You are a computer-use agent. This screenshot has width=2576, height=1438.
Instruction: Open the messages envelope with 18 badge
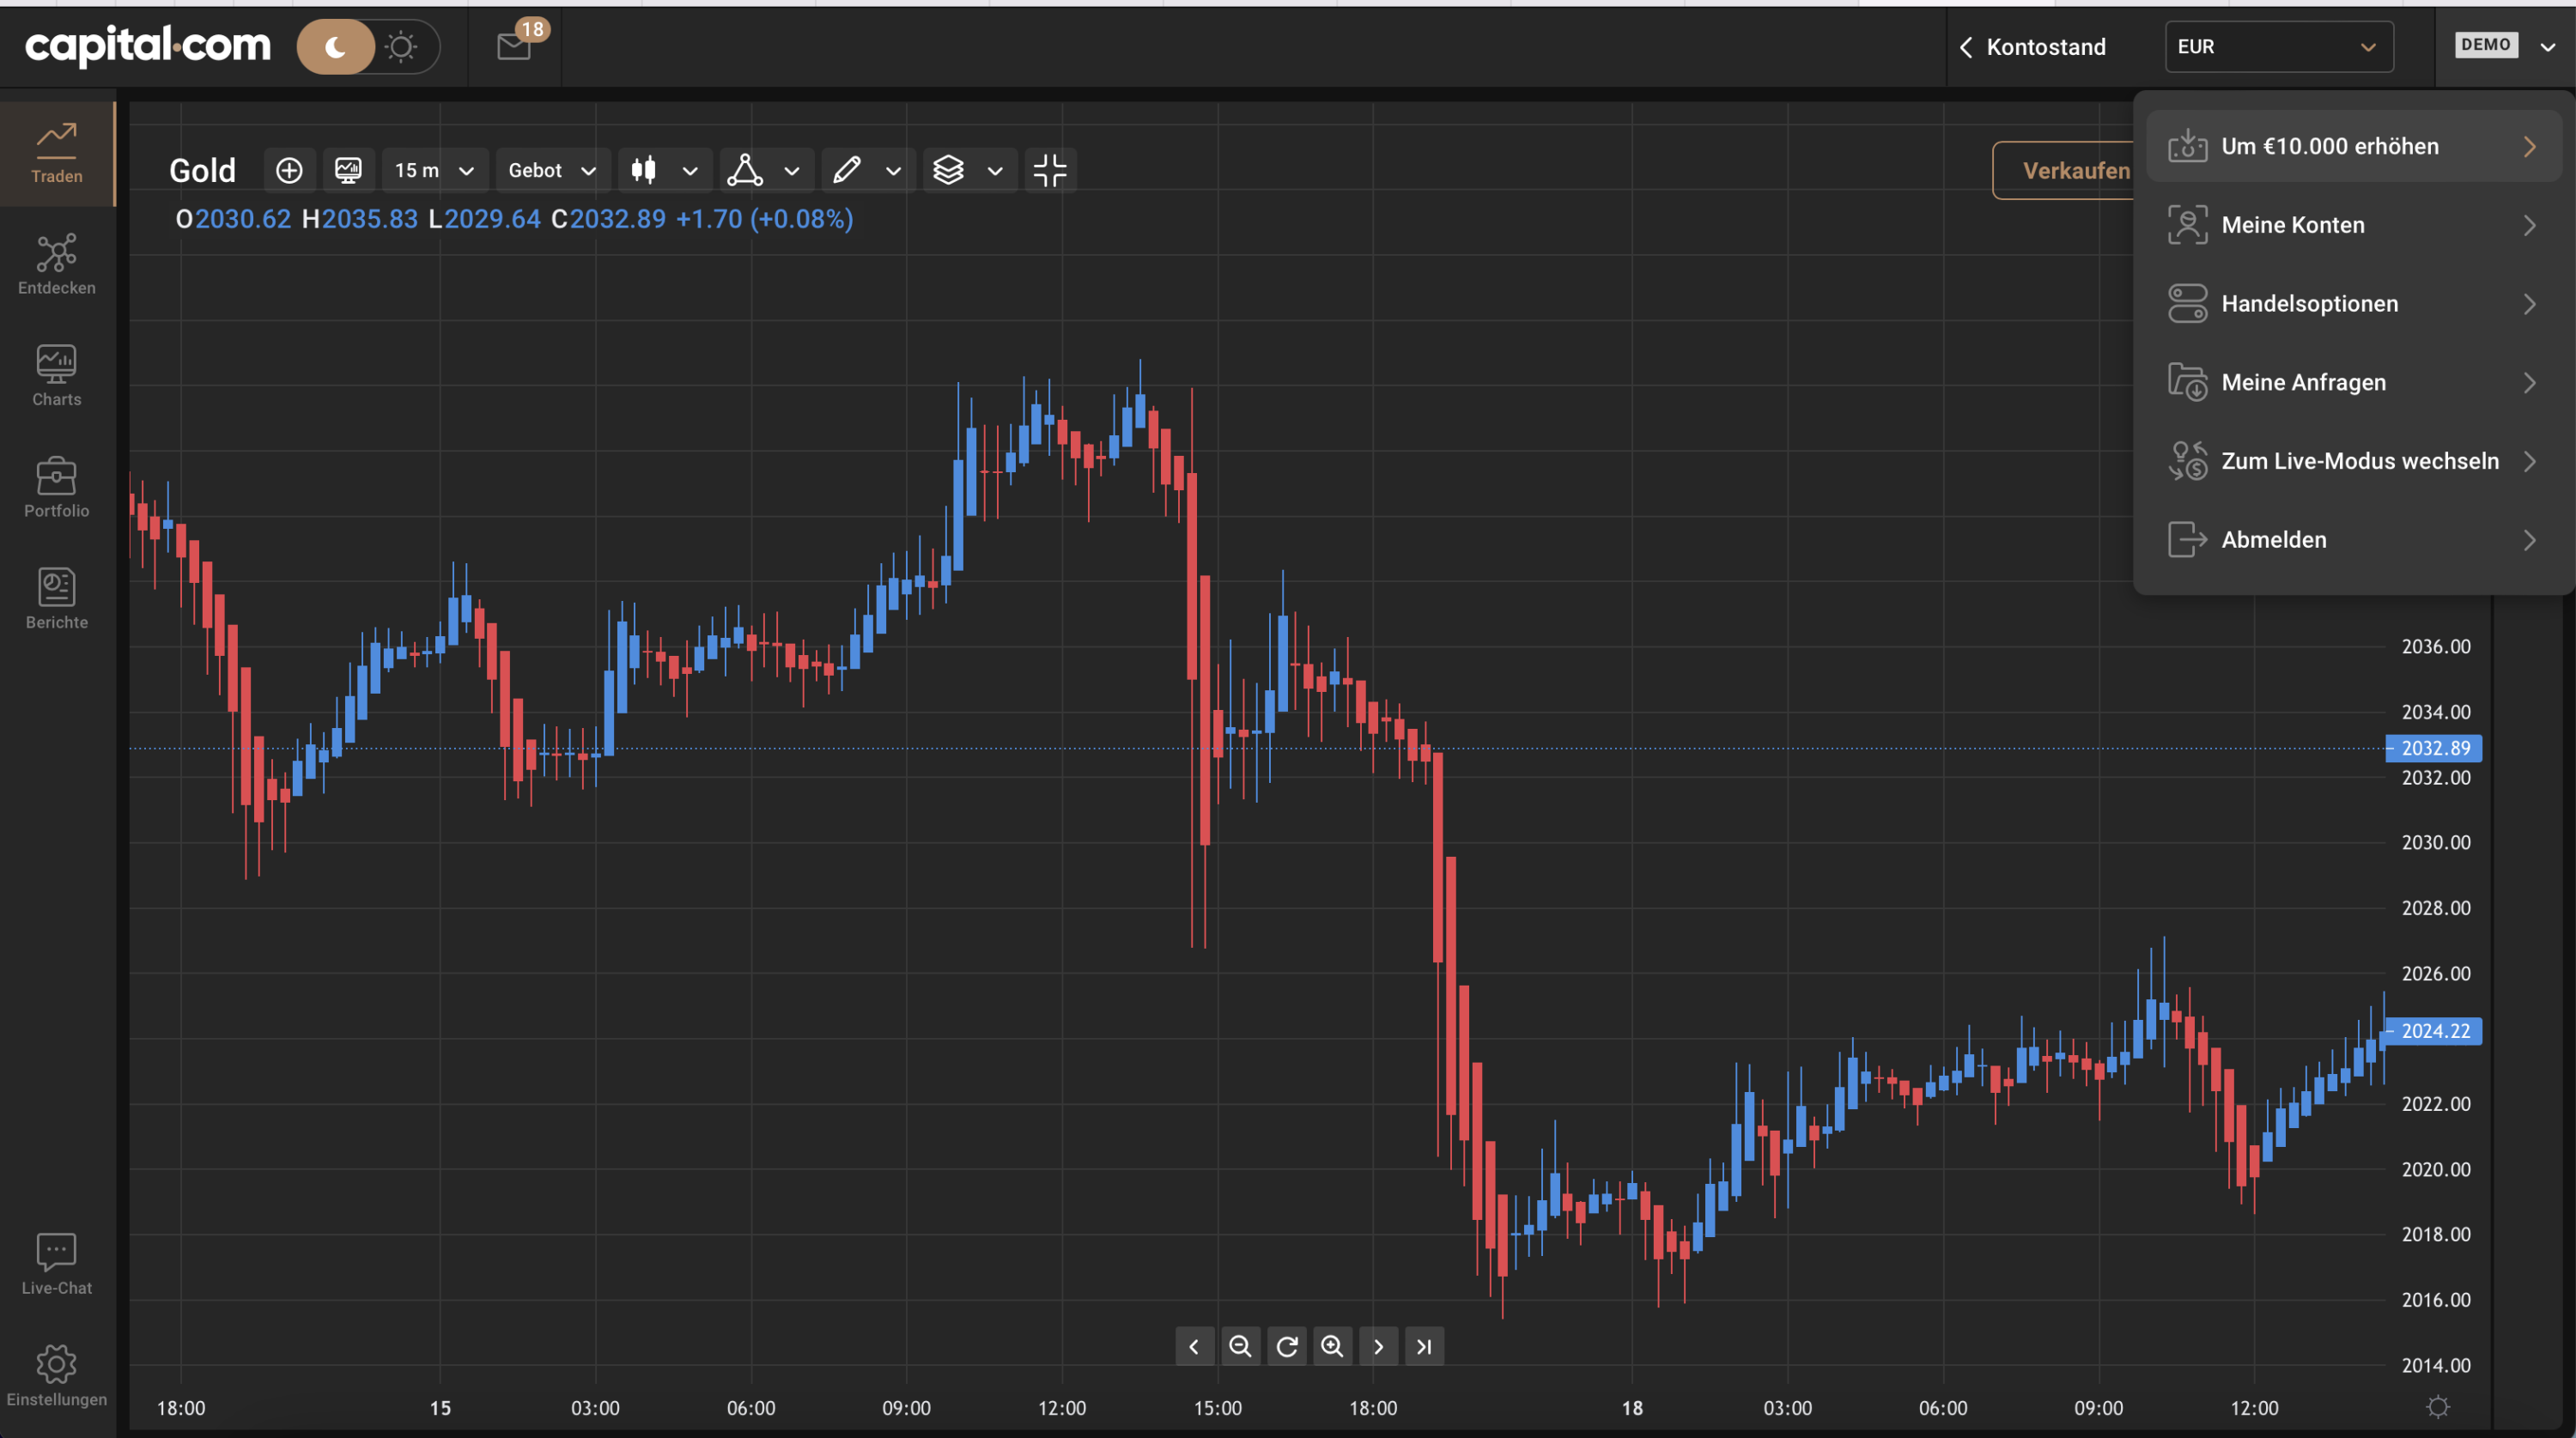pos(515,46)
